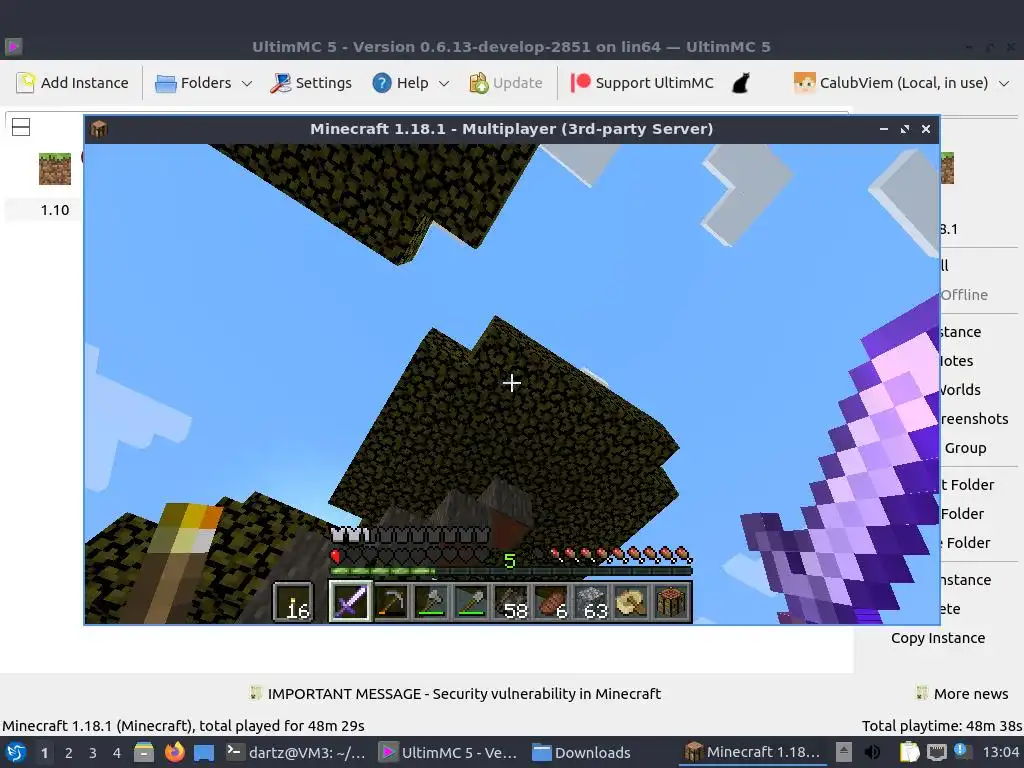The image size is (1024, 768).
Task: Select the crafting table hotbar slot
Action: (x=671, y=601)
